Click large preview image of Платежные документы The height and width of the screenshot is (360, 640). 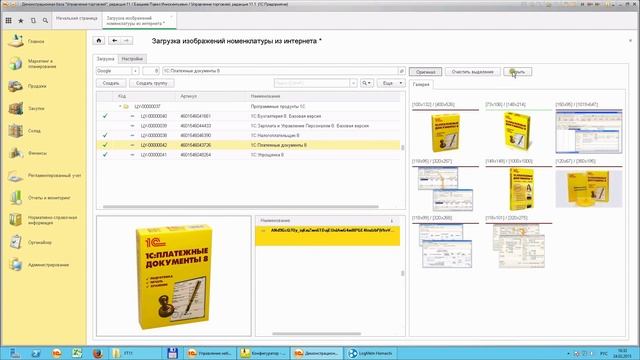coord(173,276)
